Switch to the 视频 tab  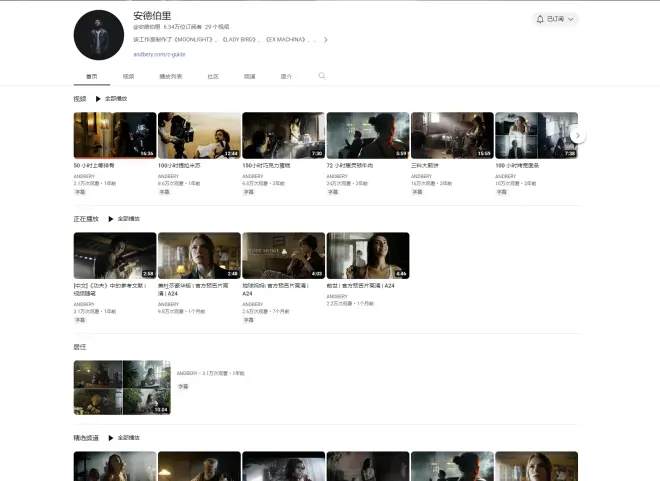(x=128, y=76)
